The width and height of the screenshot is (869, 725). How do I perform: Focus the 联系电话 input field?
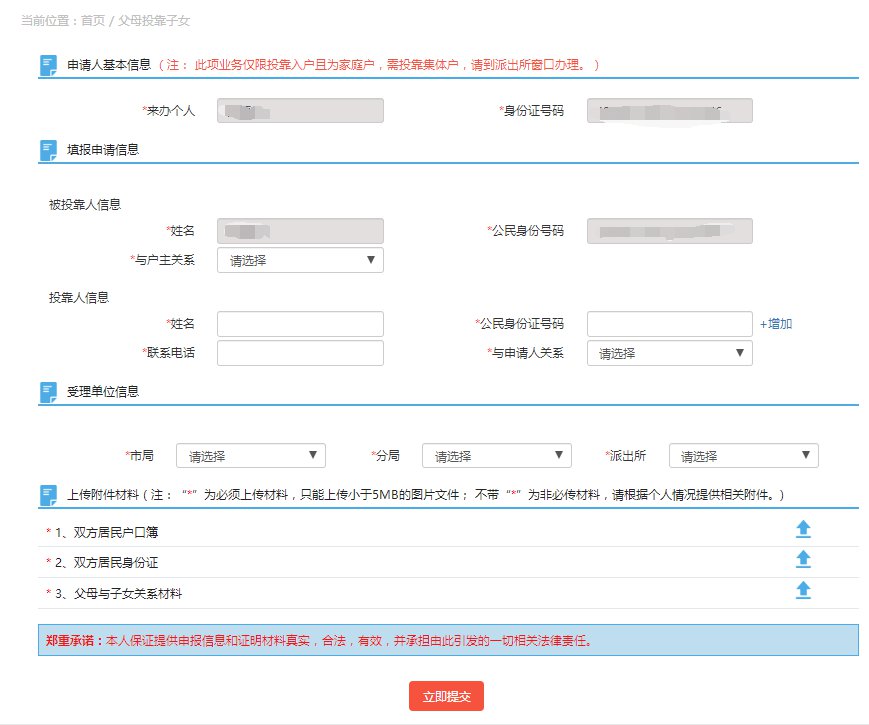(300, 353)
